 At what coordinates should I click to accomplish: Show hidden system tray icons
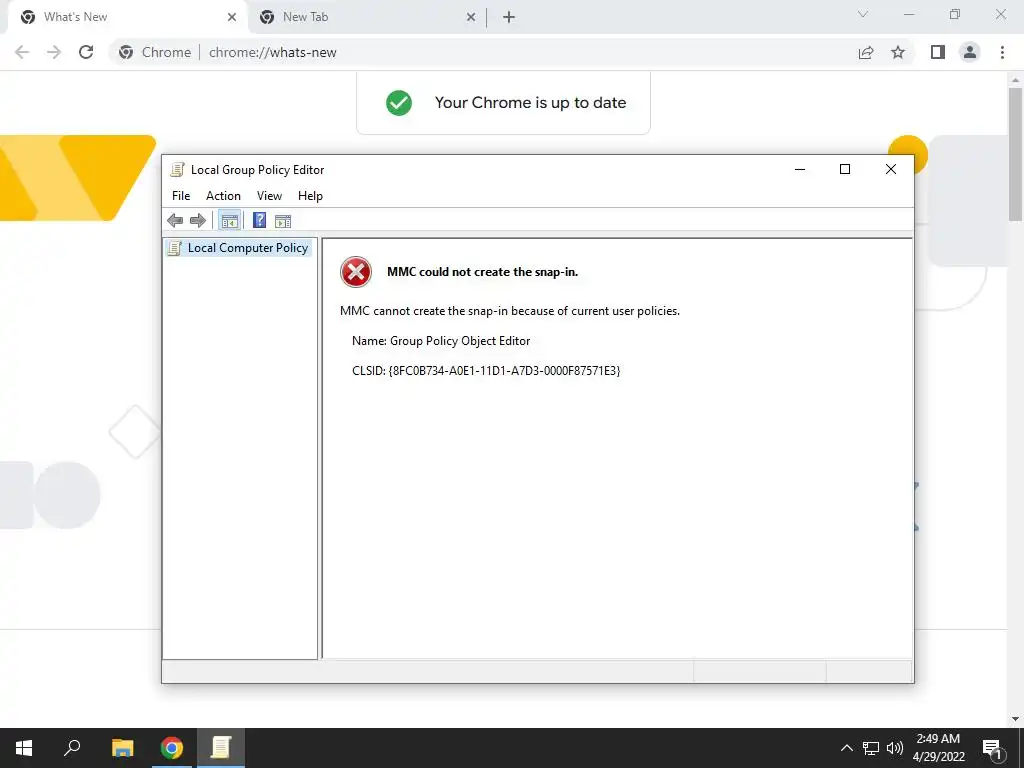coord(846,748)
